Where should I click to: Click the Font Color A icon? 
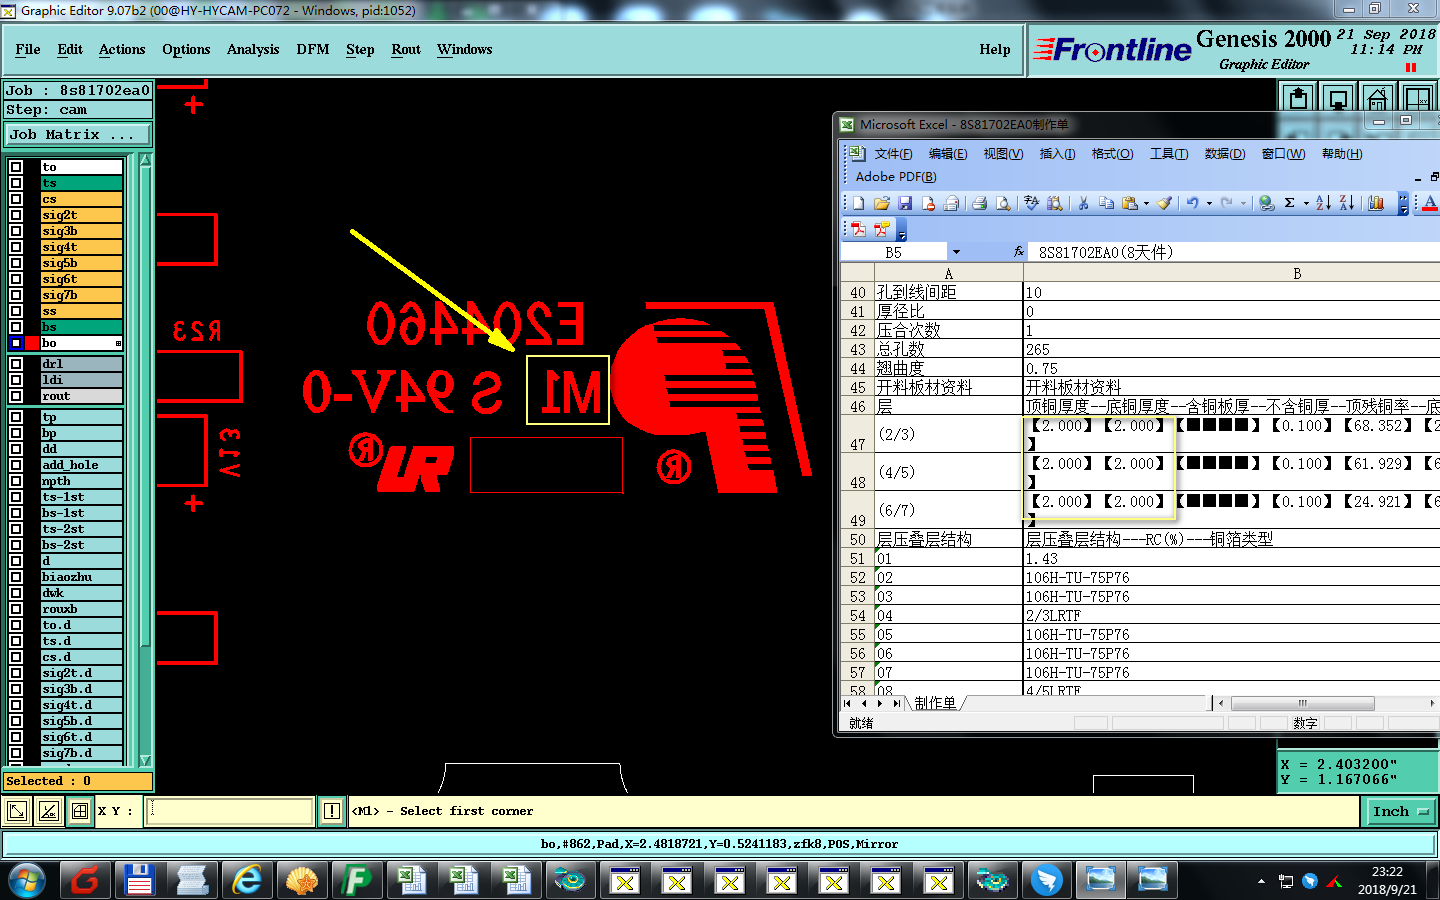[x=1430, y=203]
